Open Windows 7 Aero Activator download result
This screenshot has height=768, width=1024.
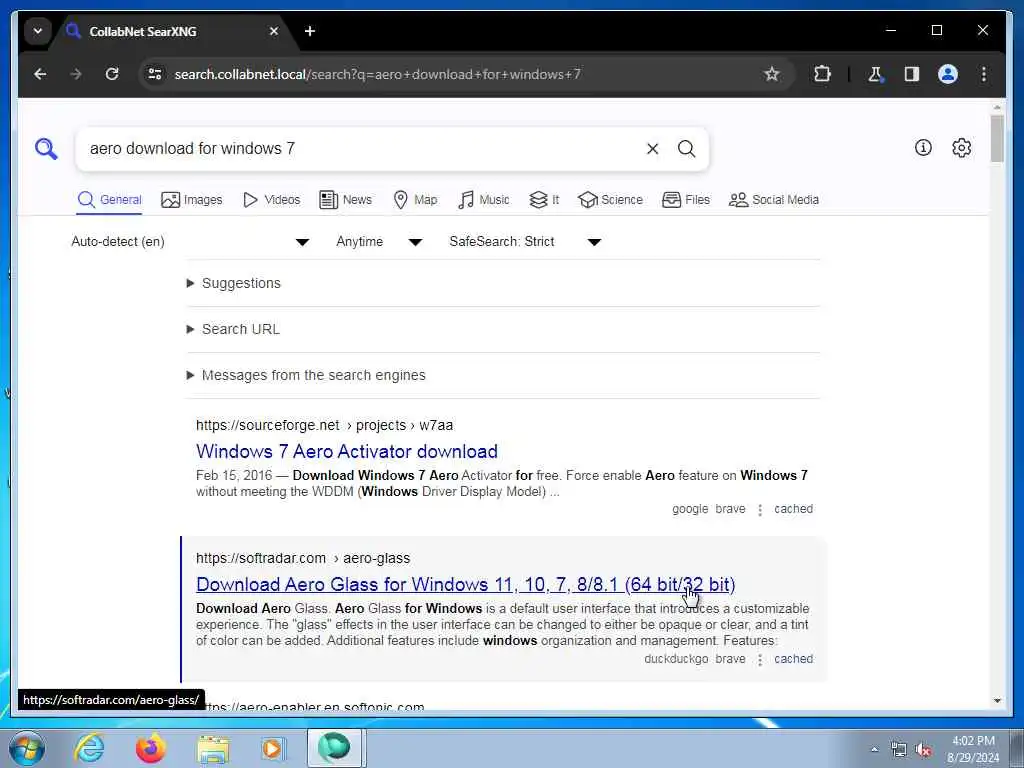pyautogui.click(x=347, y=451)
